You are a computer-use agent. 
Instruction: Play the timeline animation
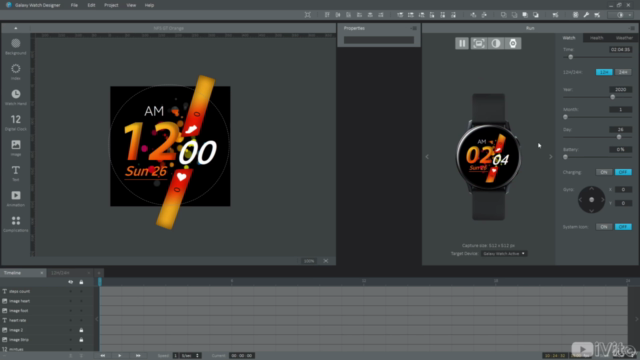coord(120,356)
